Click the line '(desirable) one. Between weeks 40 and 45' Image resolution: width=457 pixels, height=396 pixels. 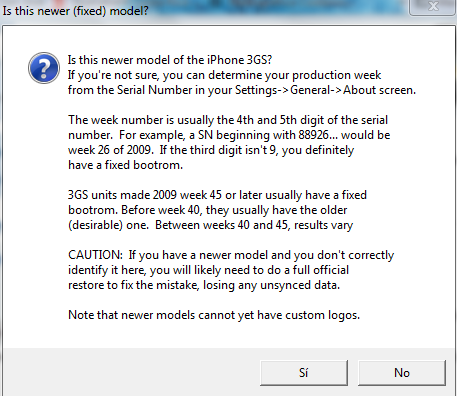(210, 225)
